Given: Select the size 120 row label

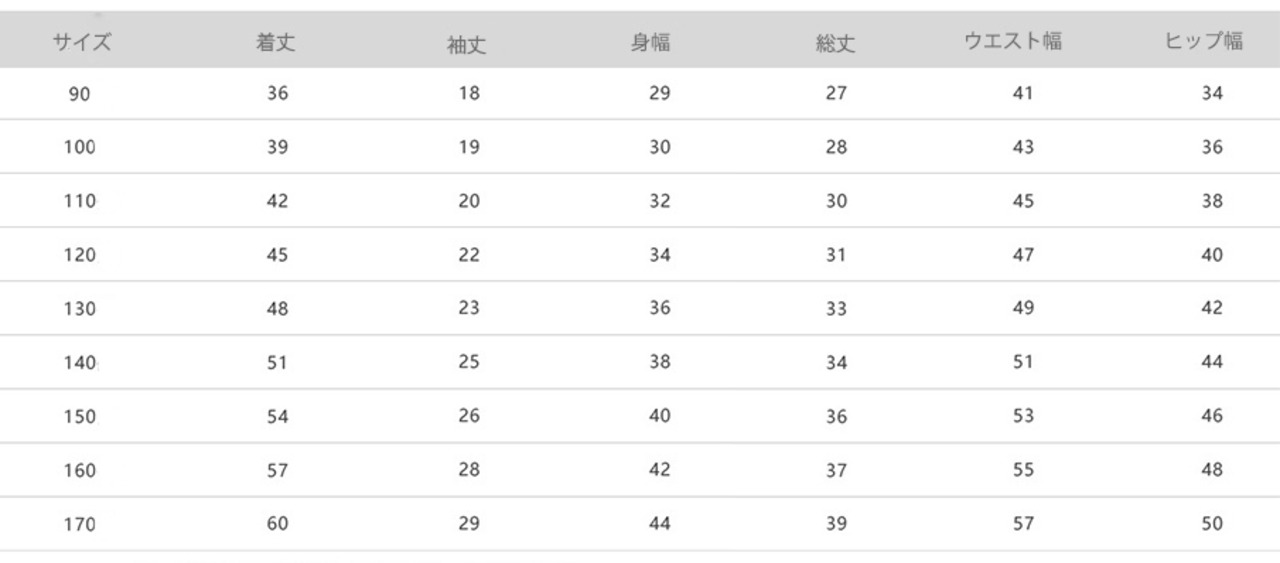Looking at the screenshot, I should click(x=80, y=256).
